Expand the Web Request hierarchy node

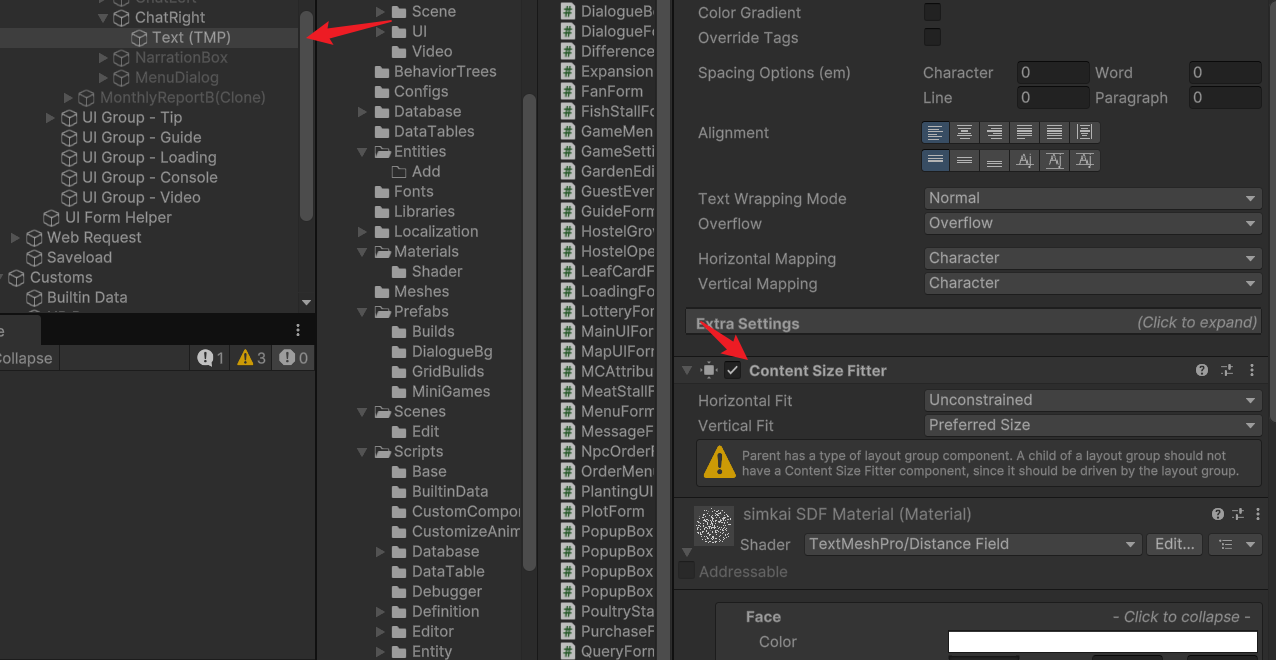click(15, 237)
